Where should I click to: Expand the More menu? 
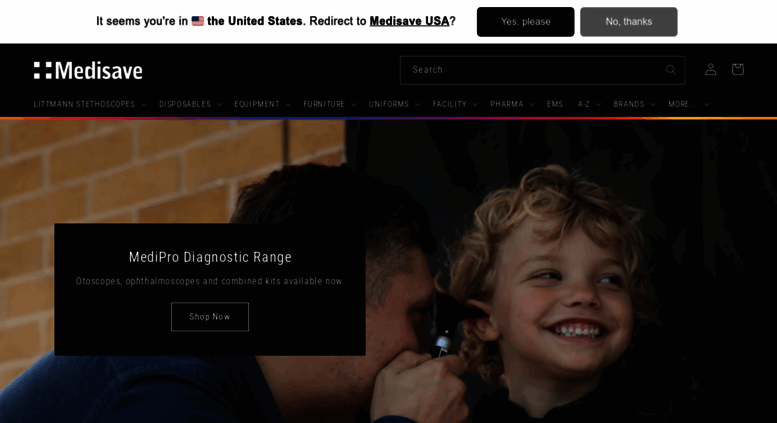point(688,104)
